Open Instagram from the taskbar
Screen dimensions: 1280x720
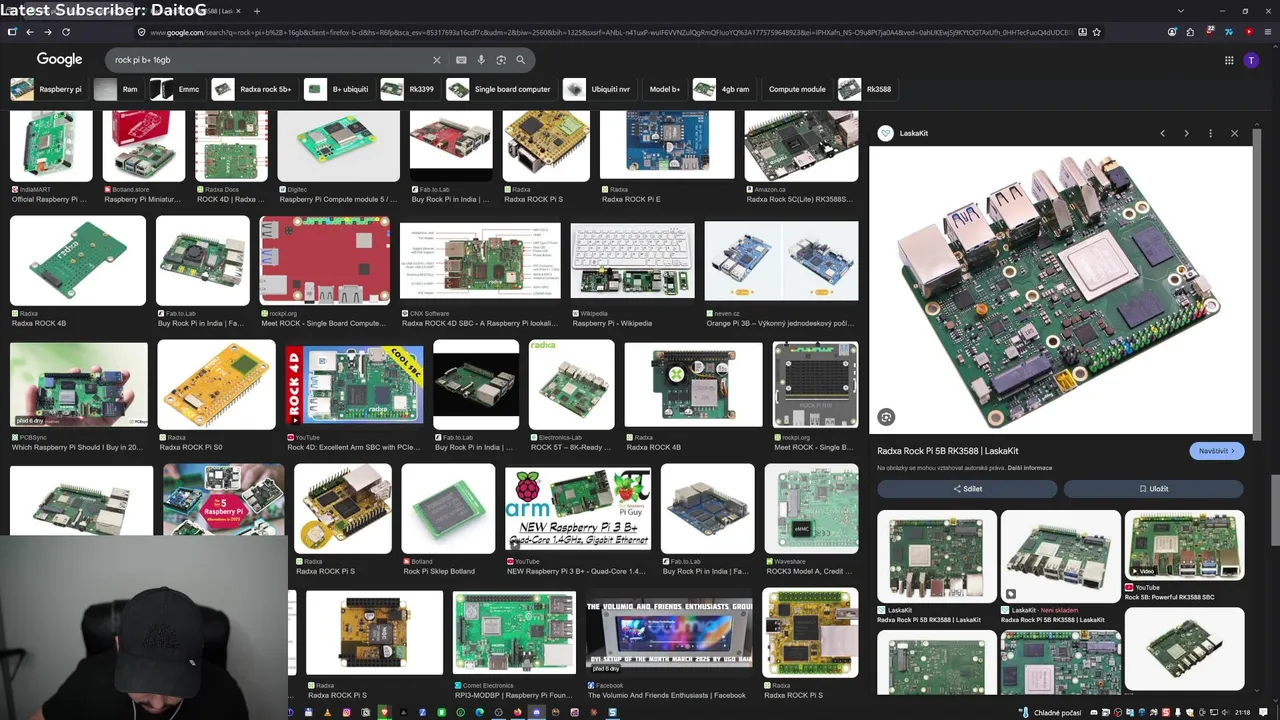pyautogui.click(x=347, y=712)
